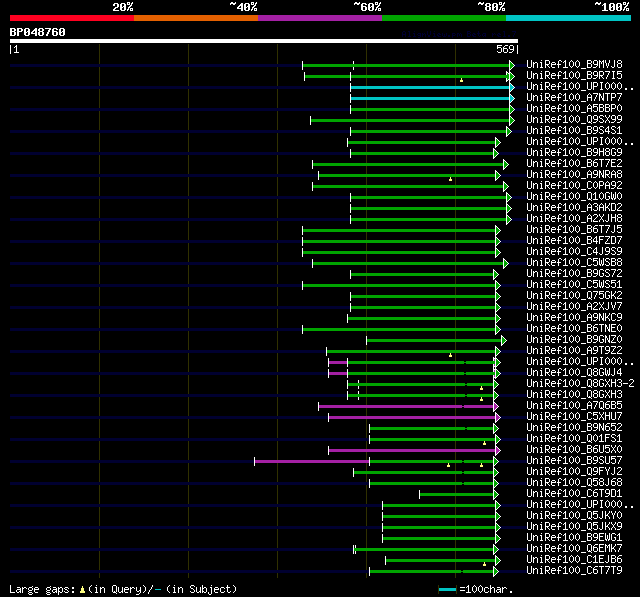Click the arrowhead ending the B9MVJ8 alignment
Image resolution: width=640 pixels, height=597 pixels.
pyautogui.click(x=512, y=65)
